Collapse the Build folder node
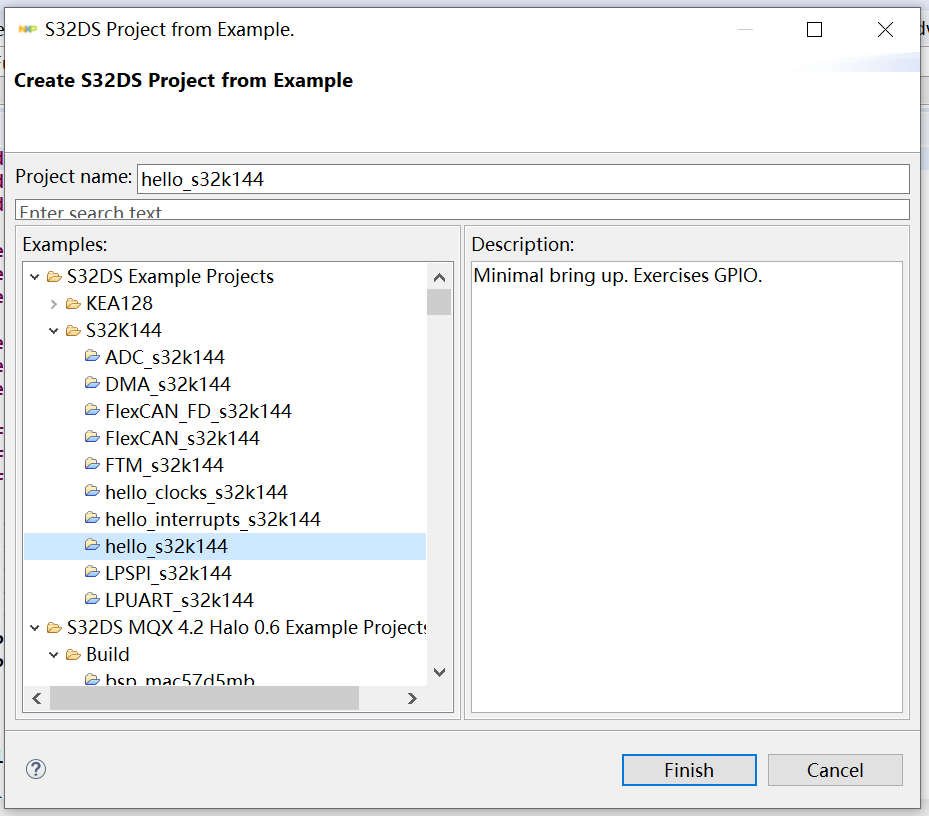This screenshot has width=929, height=816. (54, 654)
